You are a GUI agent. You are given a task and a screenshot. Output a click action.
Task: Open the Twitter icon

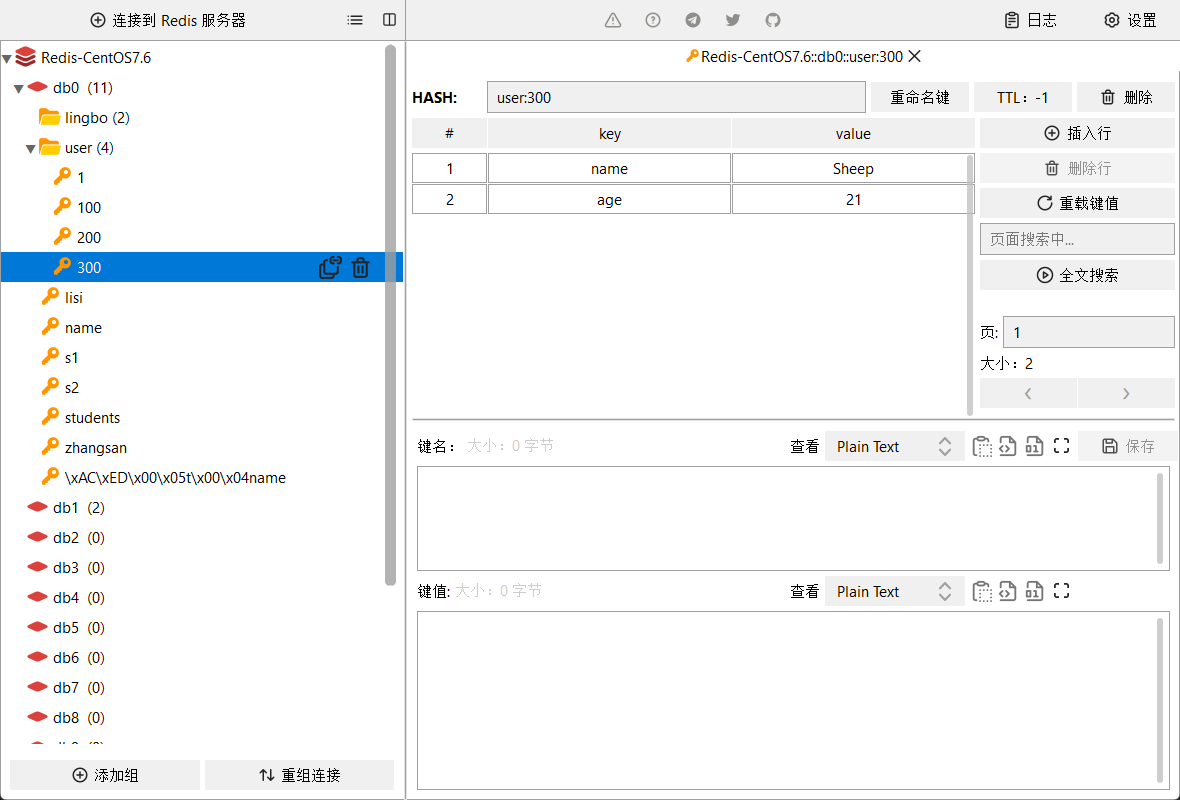point(733,20)
